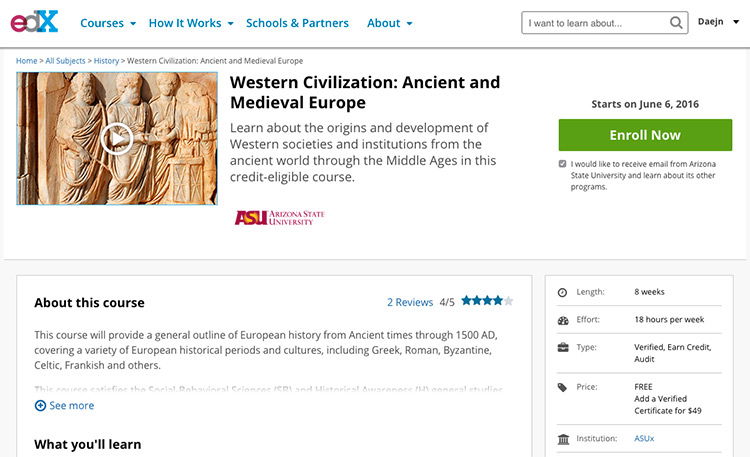This screenshot has width=750, height=457.
Task: Click the tag icon beside Price
Action: click(562, 387)
